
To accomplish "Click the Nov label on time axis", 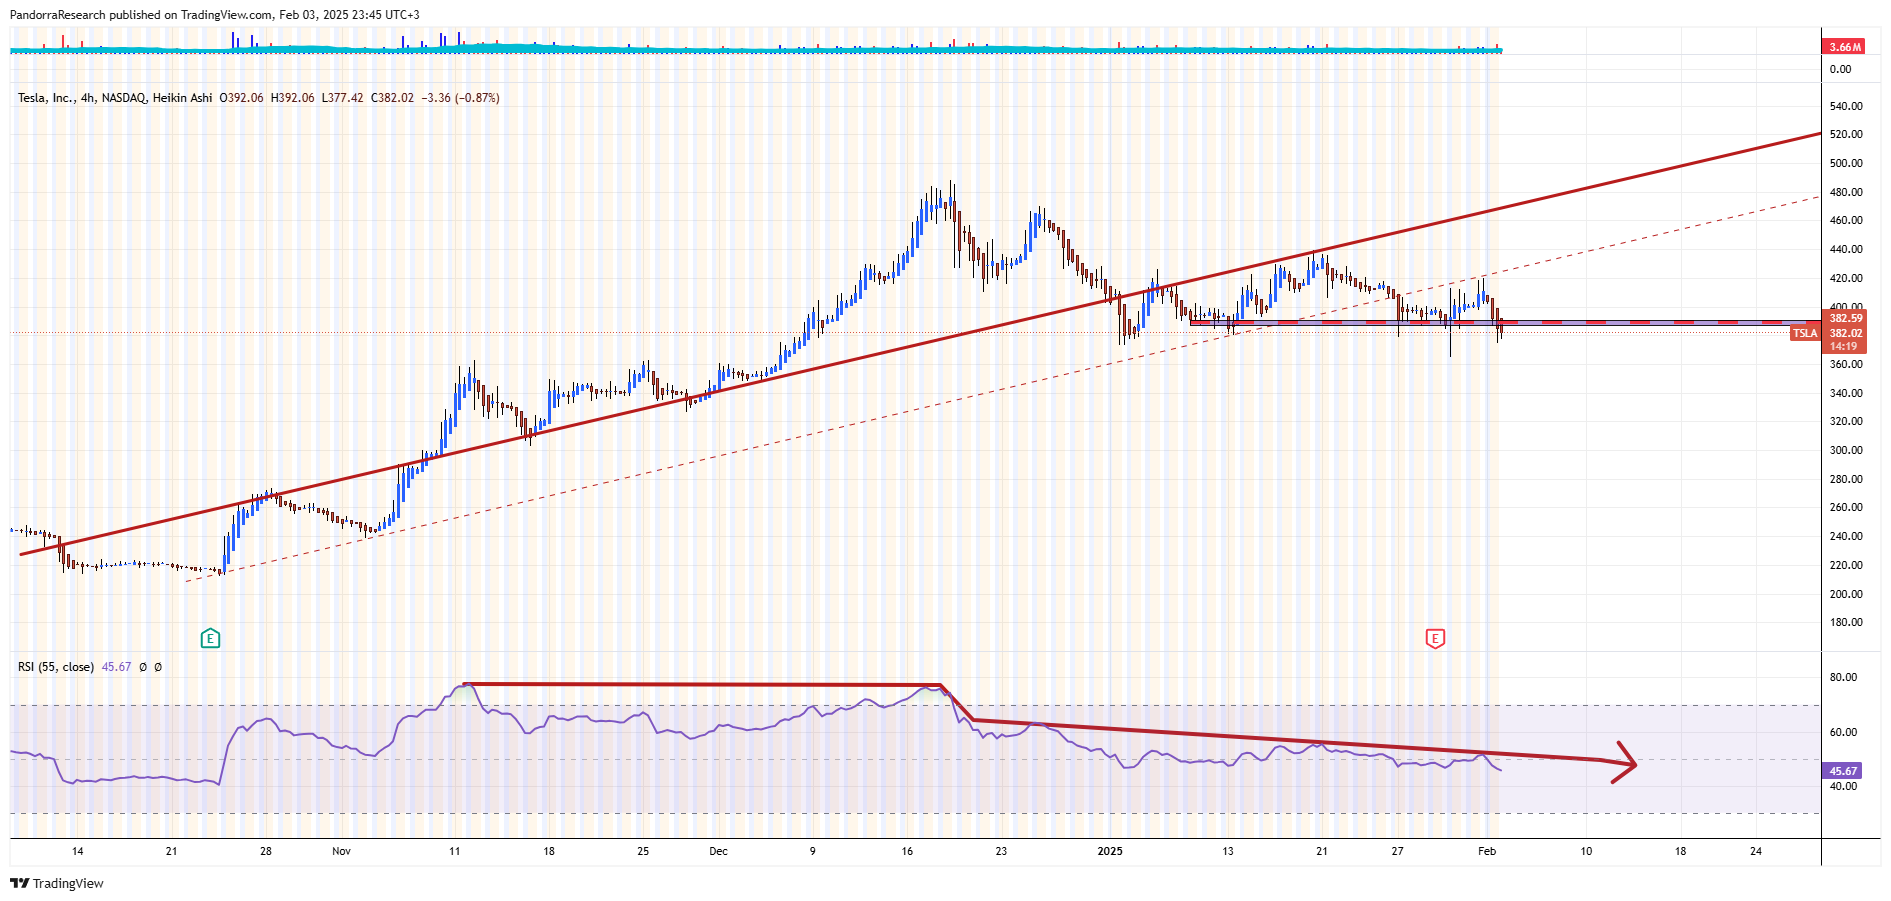I will tap(341, 851).
